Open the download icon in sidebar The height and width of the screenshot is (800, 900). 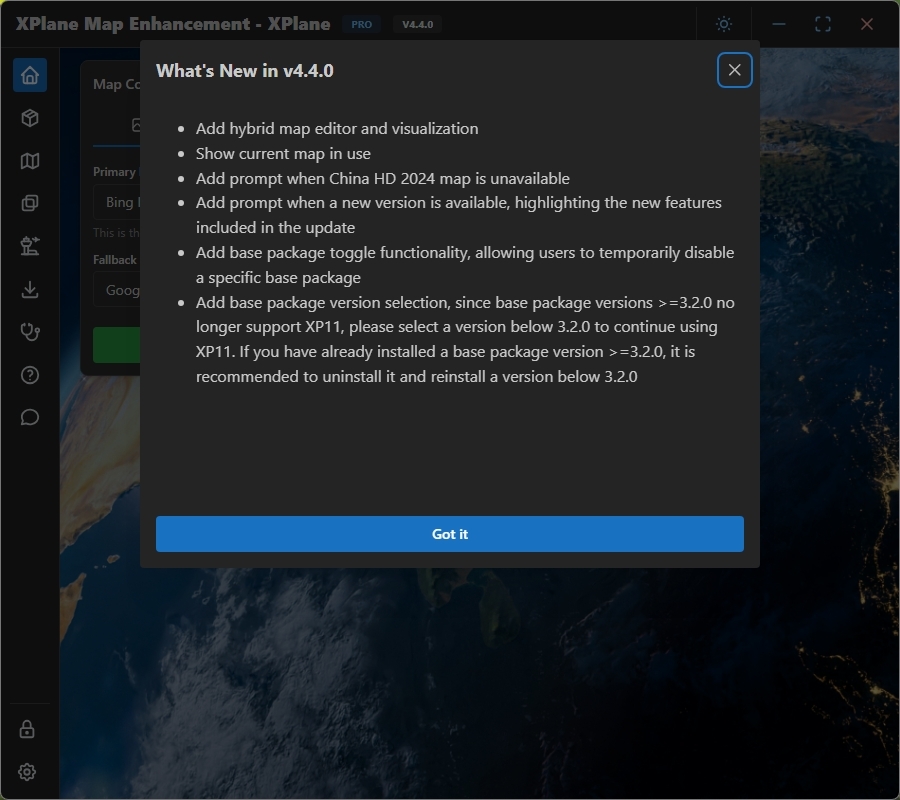pos(30,289)
